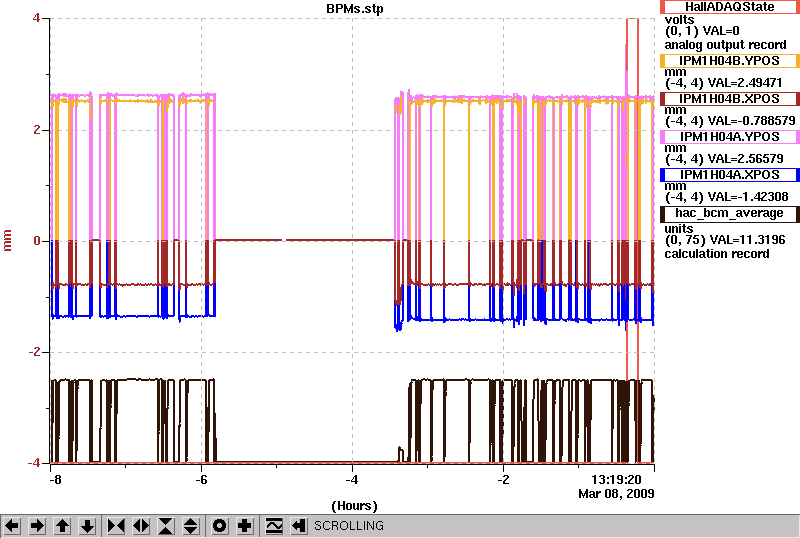Select the hac_bcm_average legend entry

pos(730,213)
